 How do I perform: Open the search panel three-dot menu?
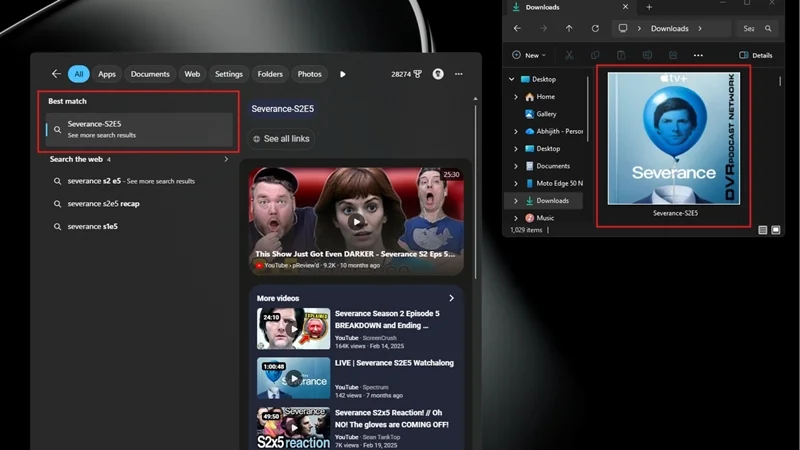459,74
